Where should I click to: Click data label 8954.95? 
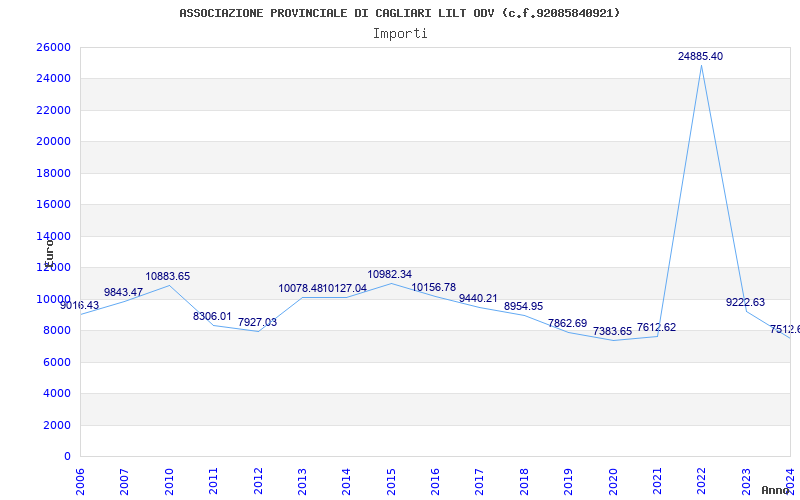(x=523, y=307)
